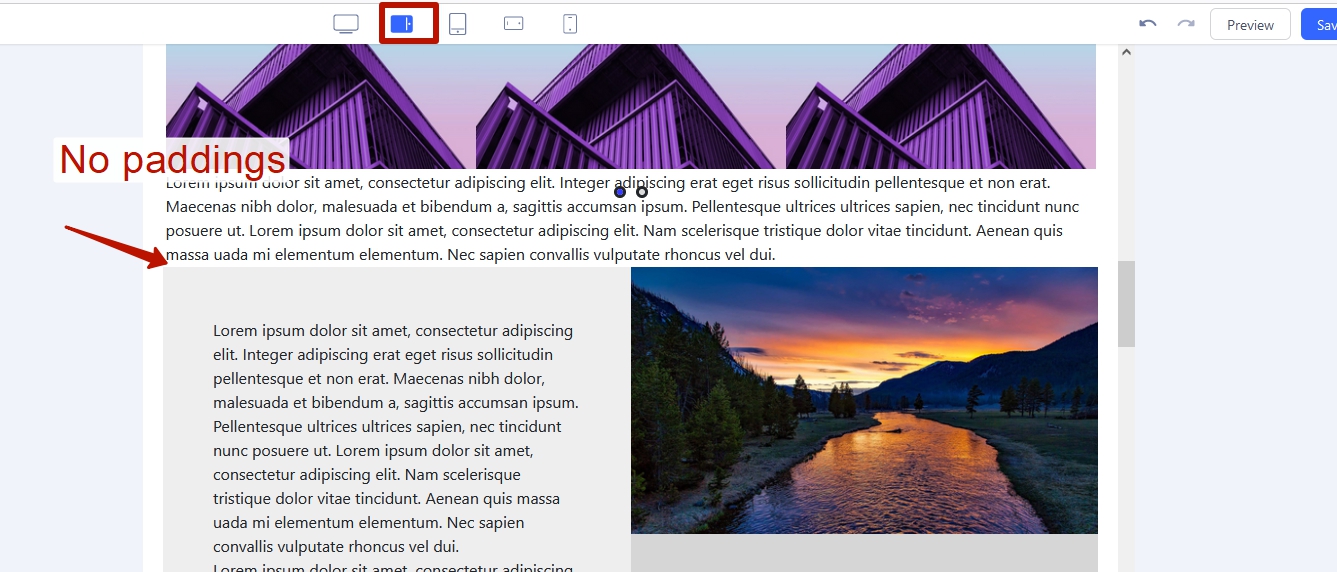Select the highlighted tablet landscape view icon
This screenshot has height=572, width=1337.
click(x=402, y=24)
